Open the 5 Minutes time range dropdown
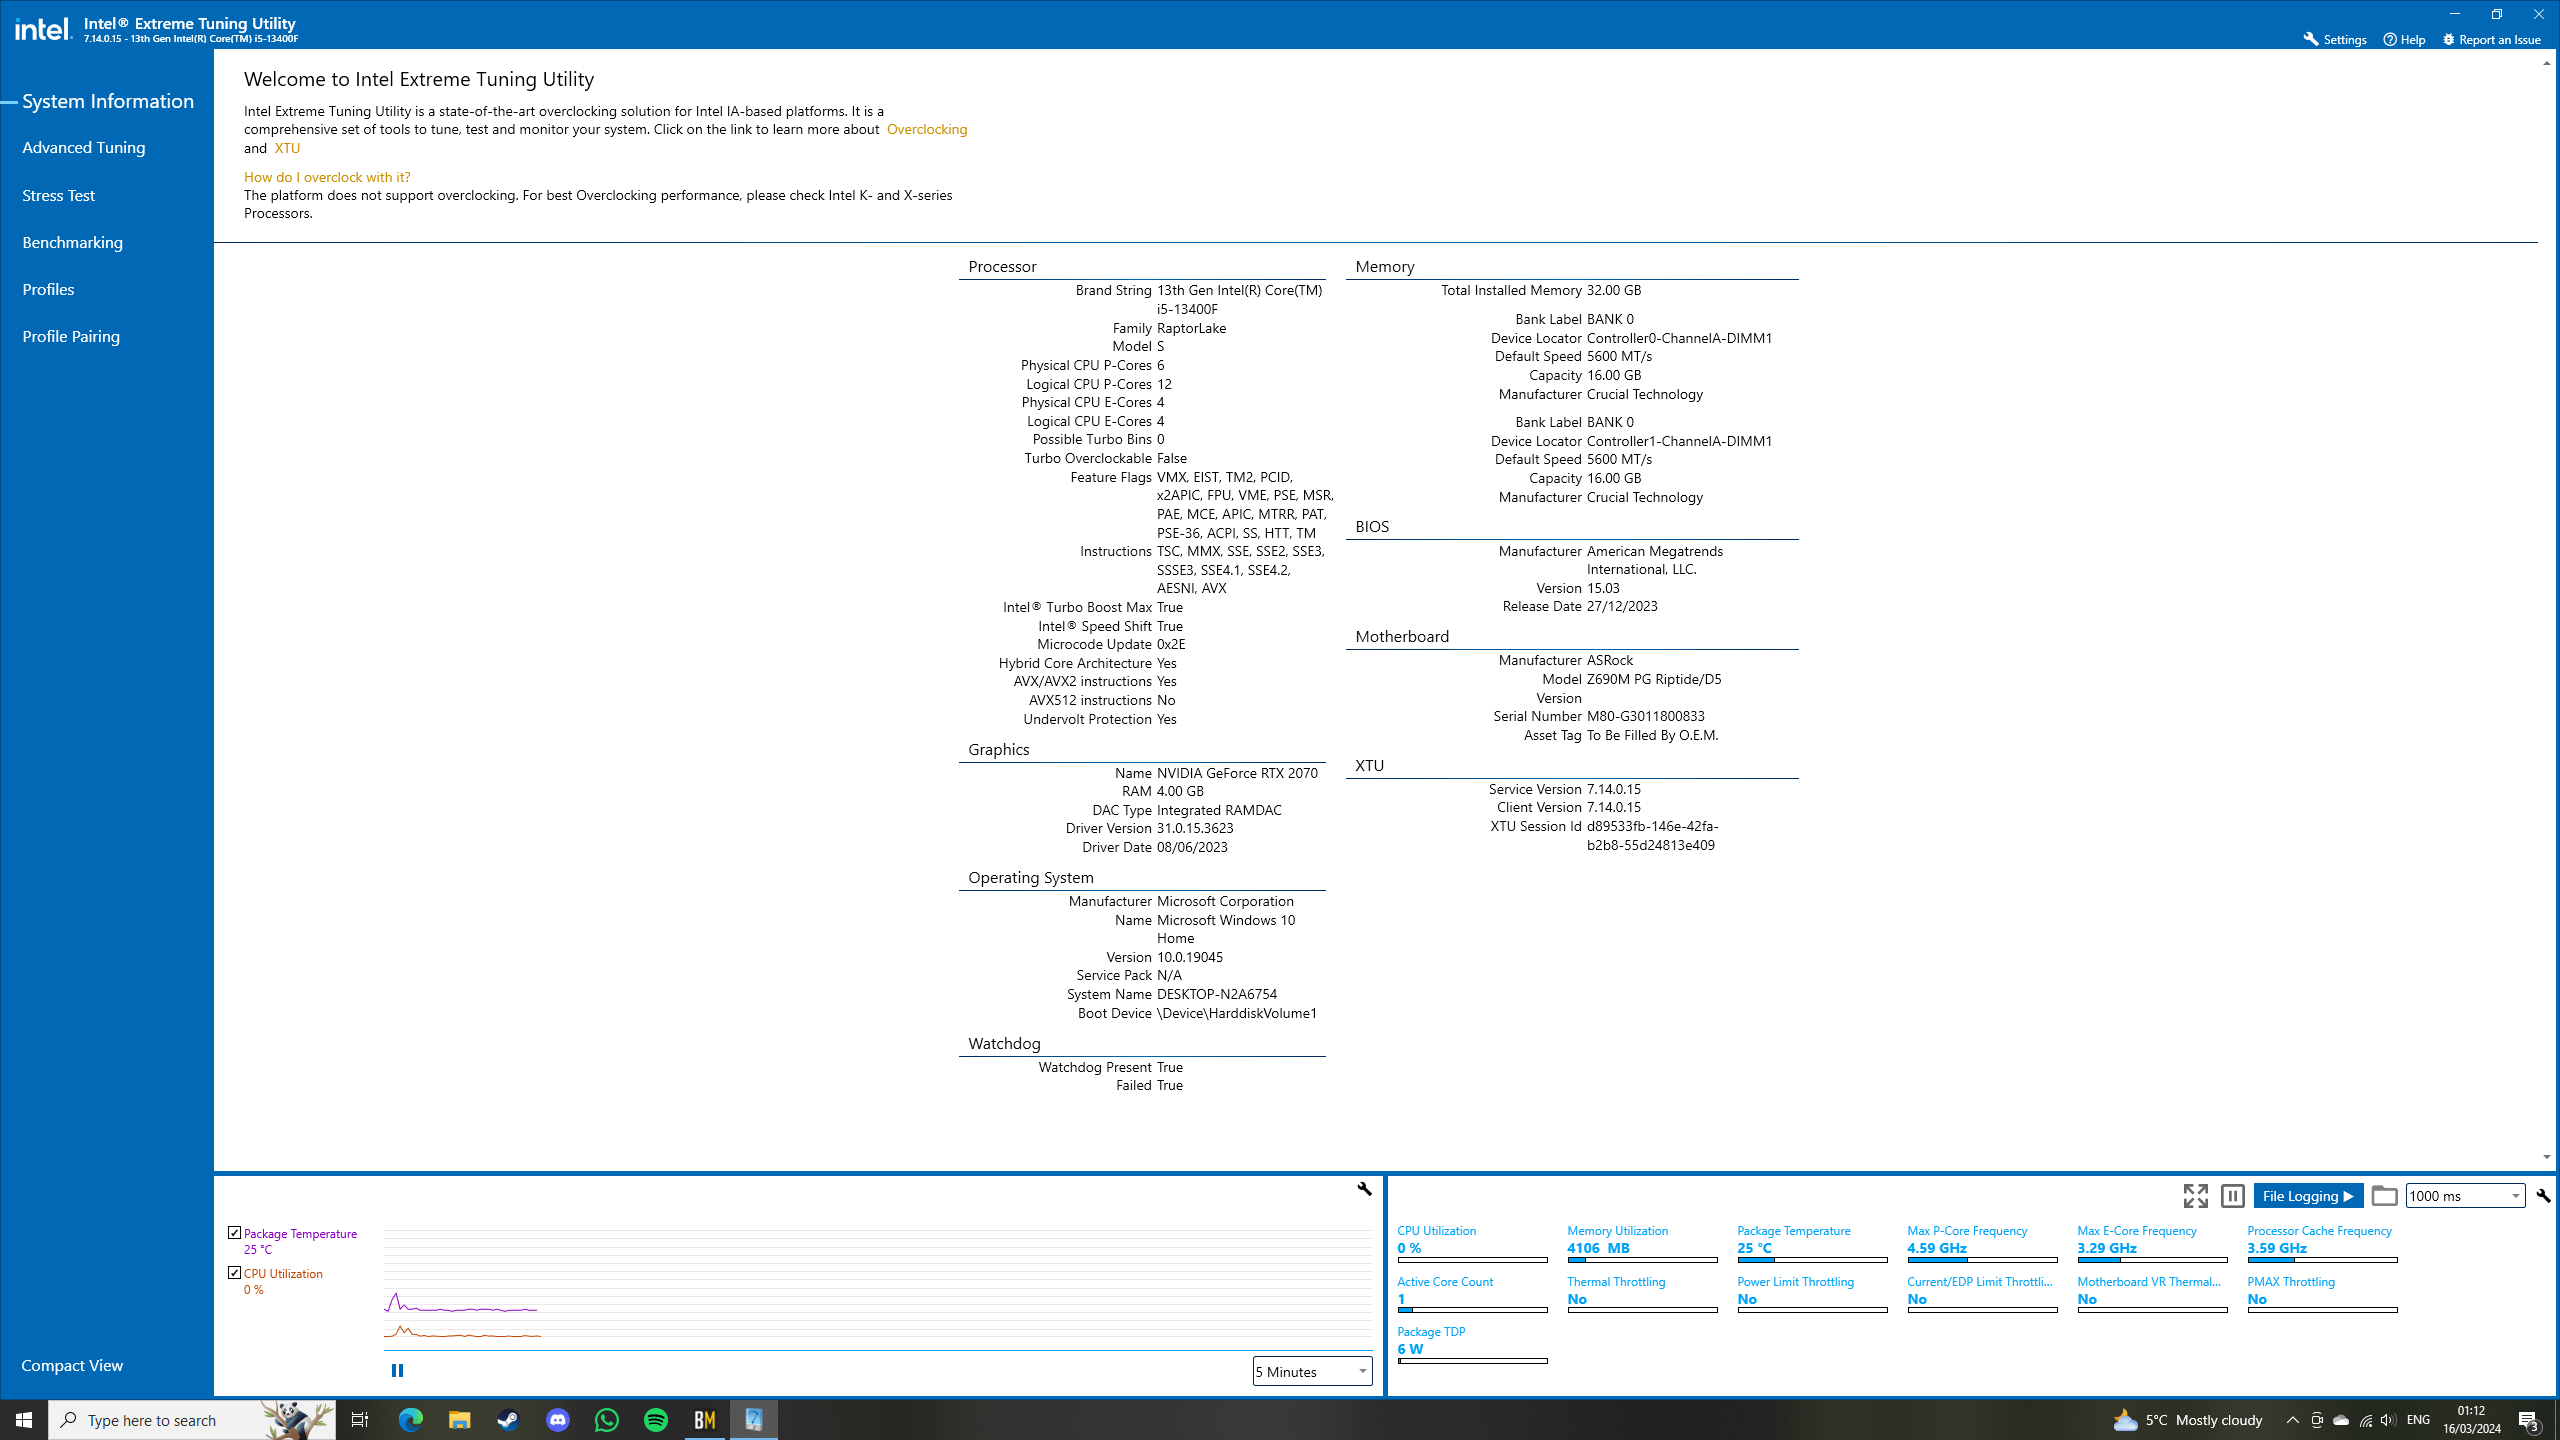Viewport: 2560px width, 1440px height. [x=1312, y=1371]
